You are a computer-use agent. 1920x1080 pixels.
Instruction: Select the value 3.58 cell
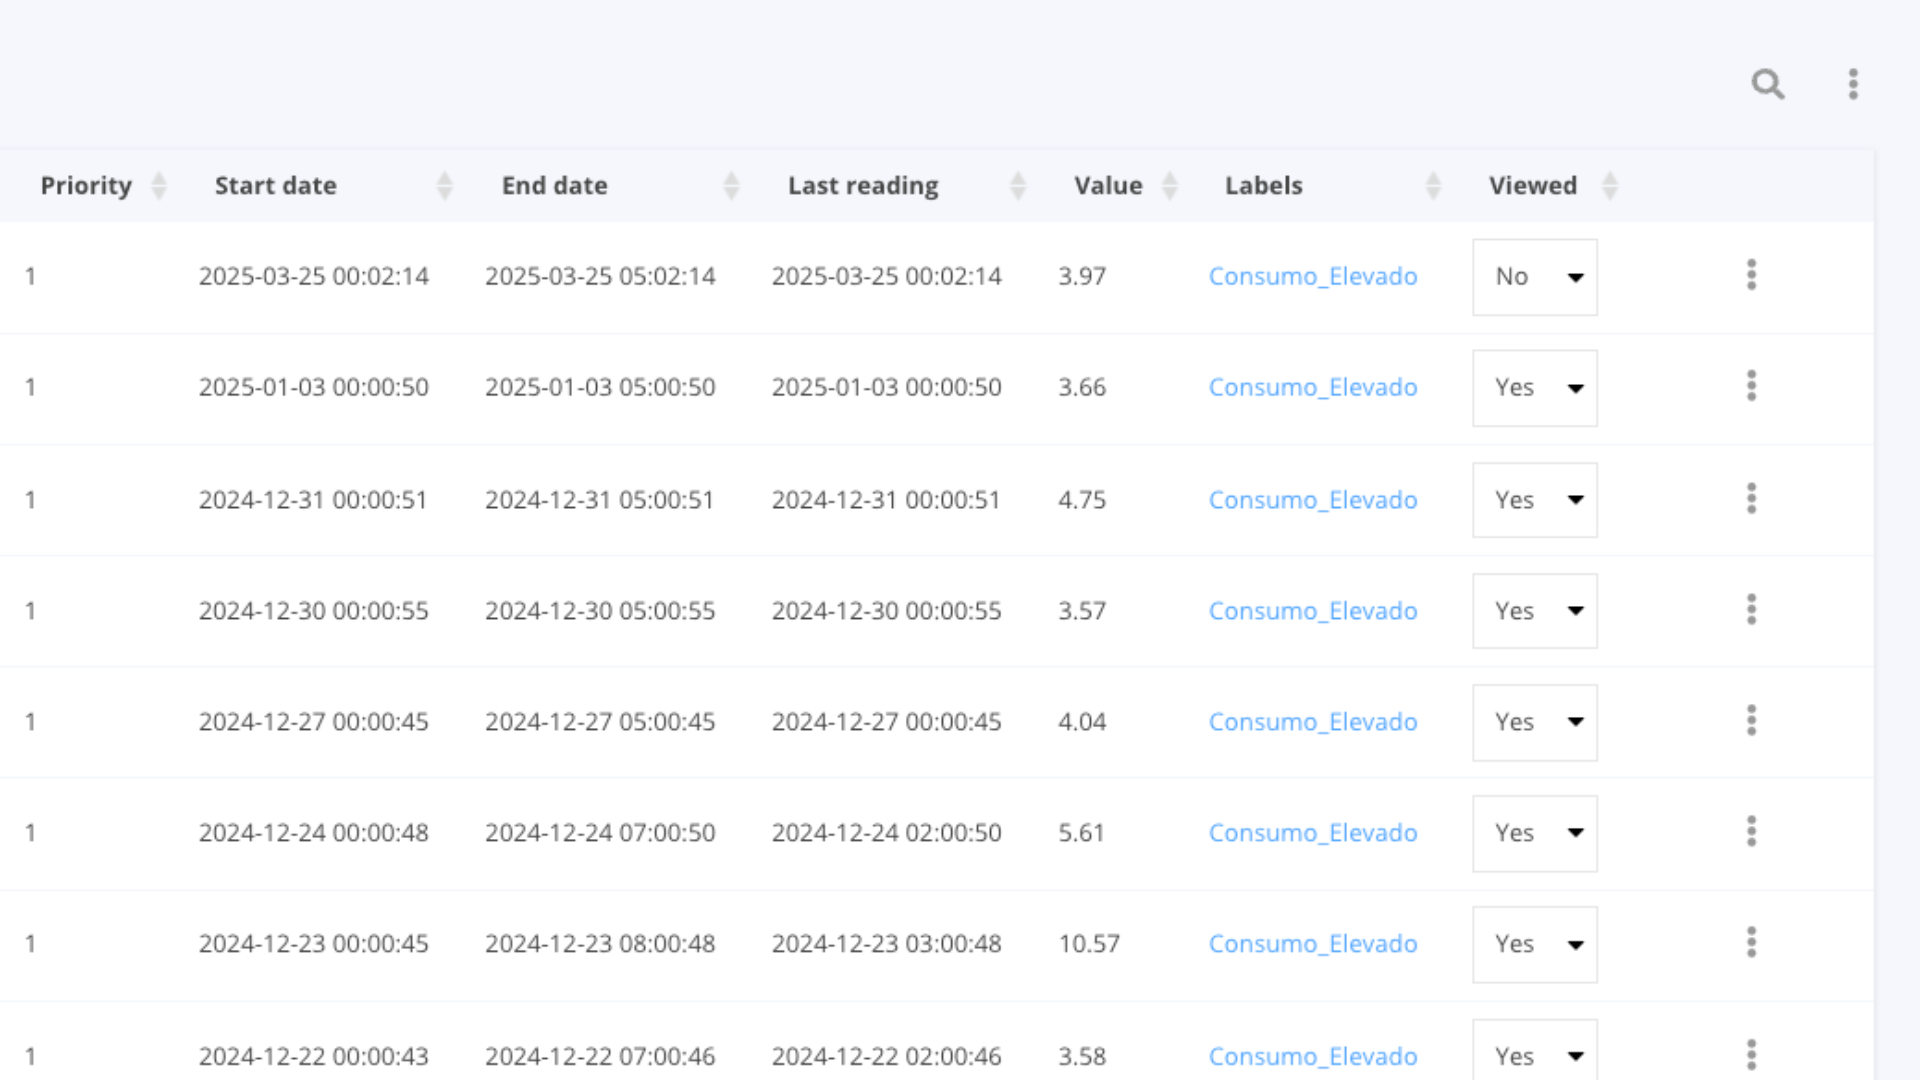pyautogui.click(x=1082, y=1057)
